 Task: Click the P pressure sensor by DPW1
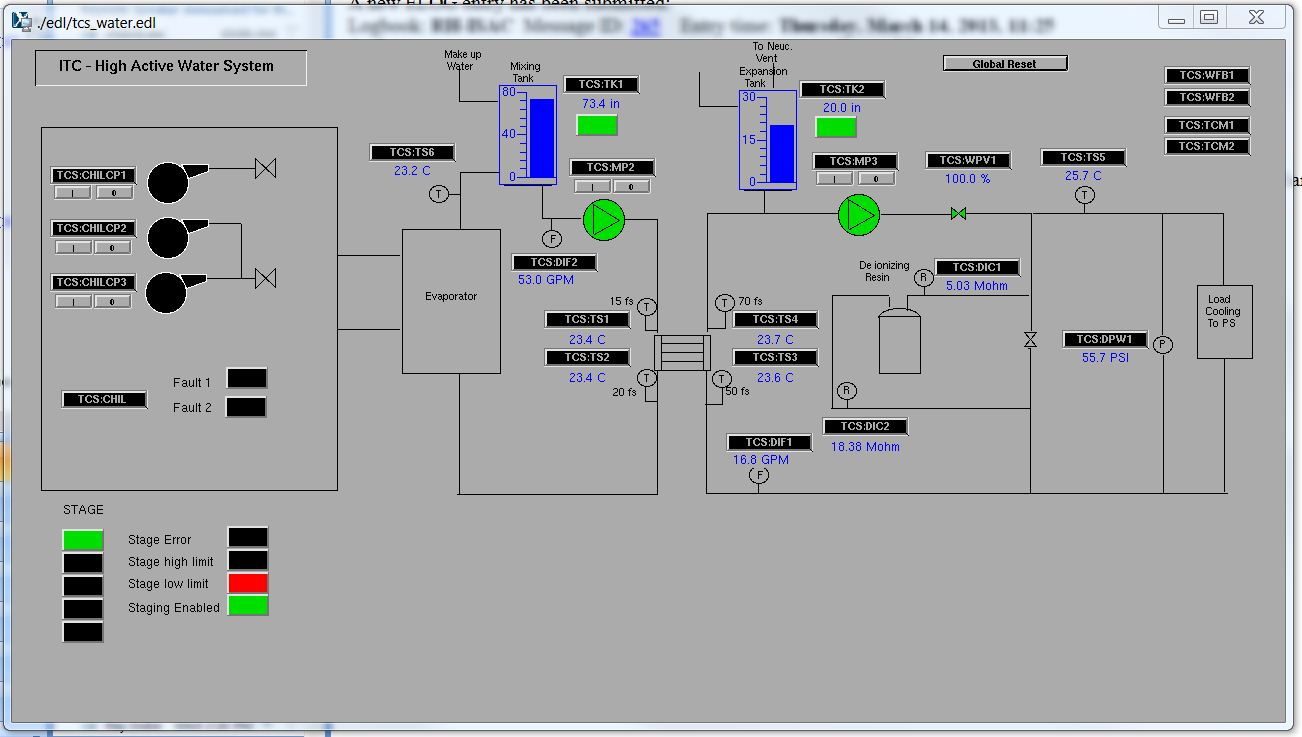click(x=1162, y=345)
